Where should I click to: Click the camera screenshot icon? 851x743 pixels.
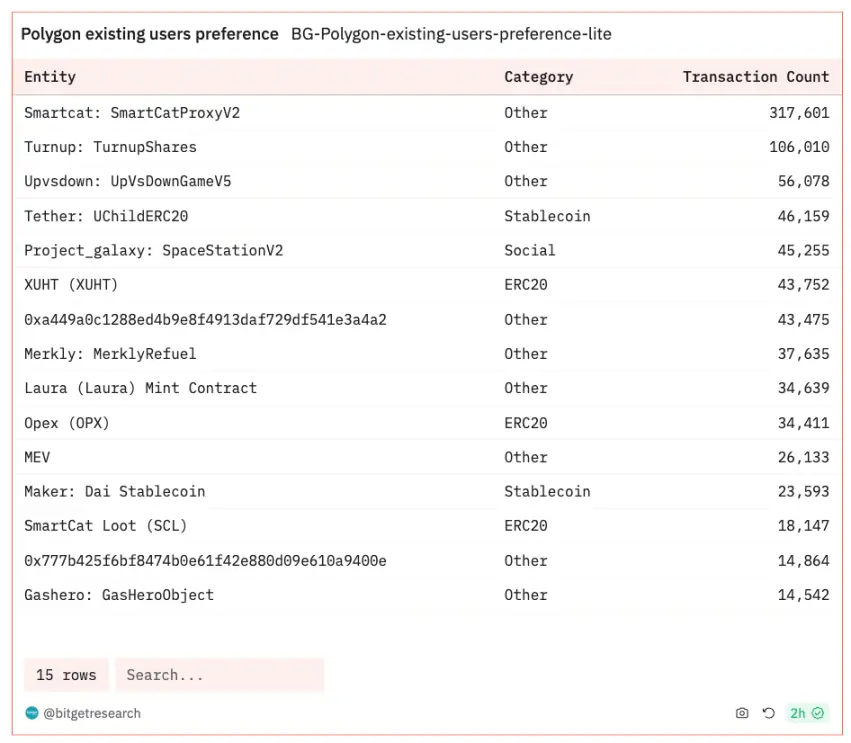point(742,713)
